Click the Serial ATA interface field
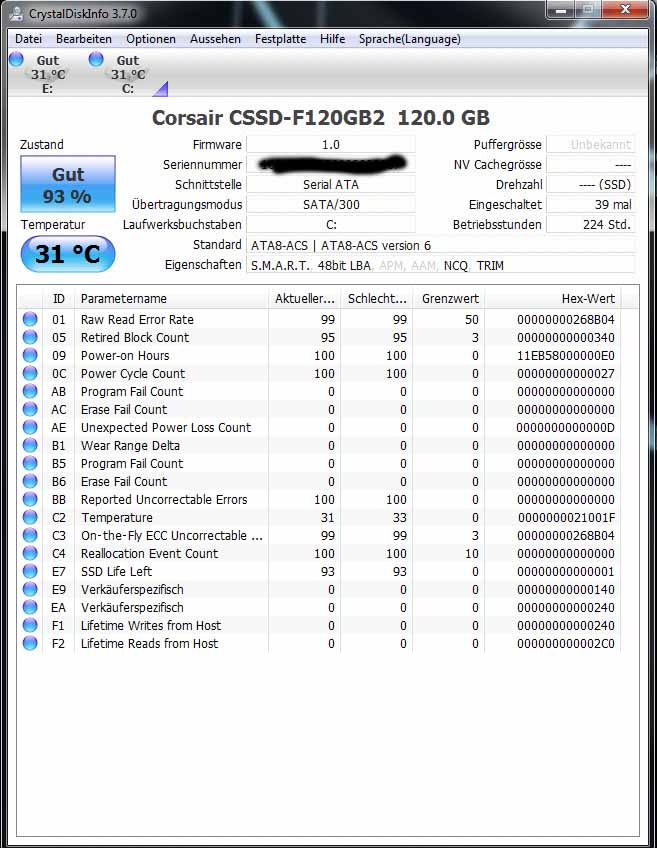This screenshot has height=848, width=657. point(331,184)
